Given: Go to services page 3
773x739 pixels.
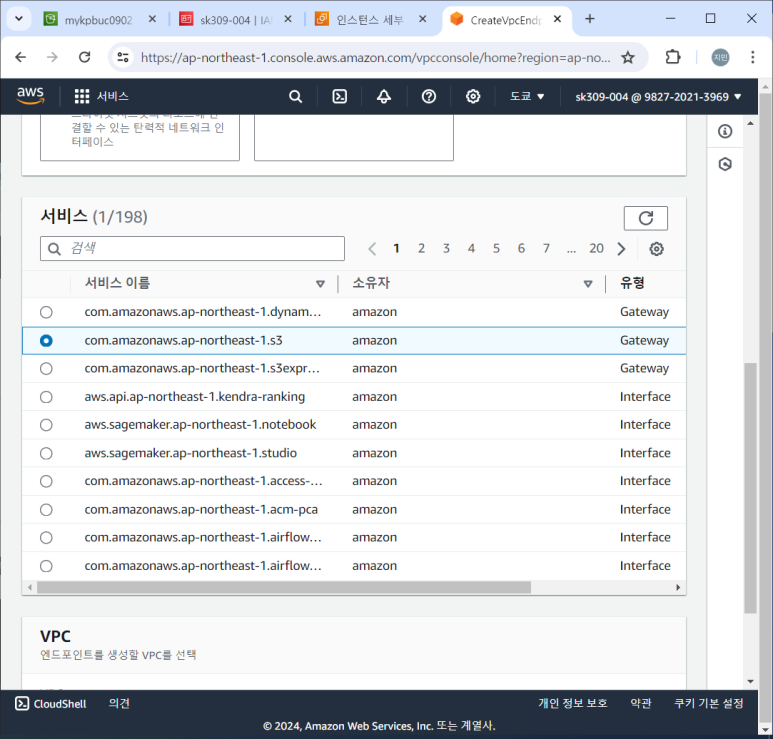Looking at the screenshot, I should [x=446, y=248].
